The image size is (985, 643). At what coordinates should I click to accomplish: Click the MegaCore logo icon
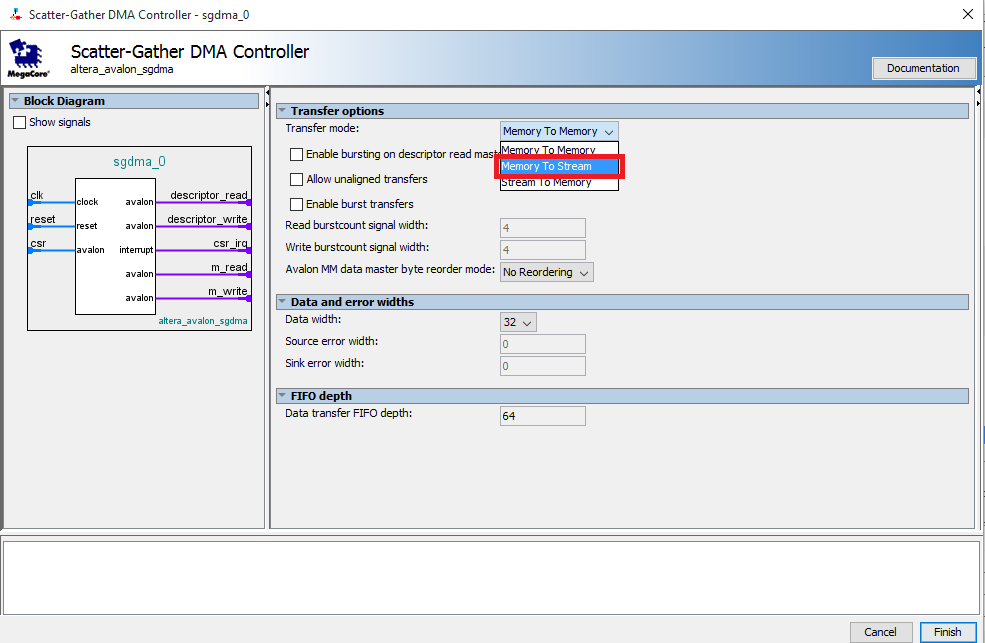pos(26,58)
